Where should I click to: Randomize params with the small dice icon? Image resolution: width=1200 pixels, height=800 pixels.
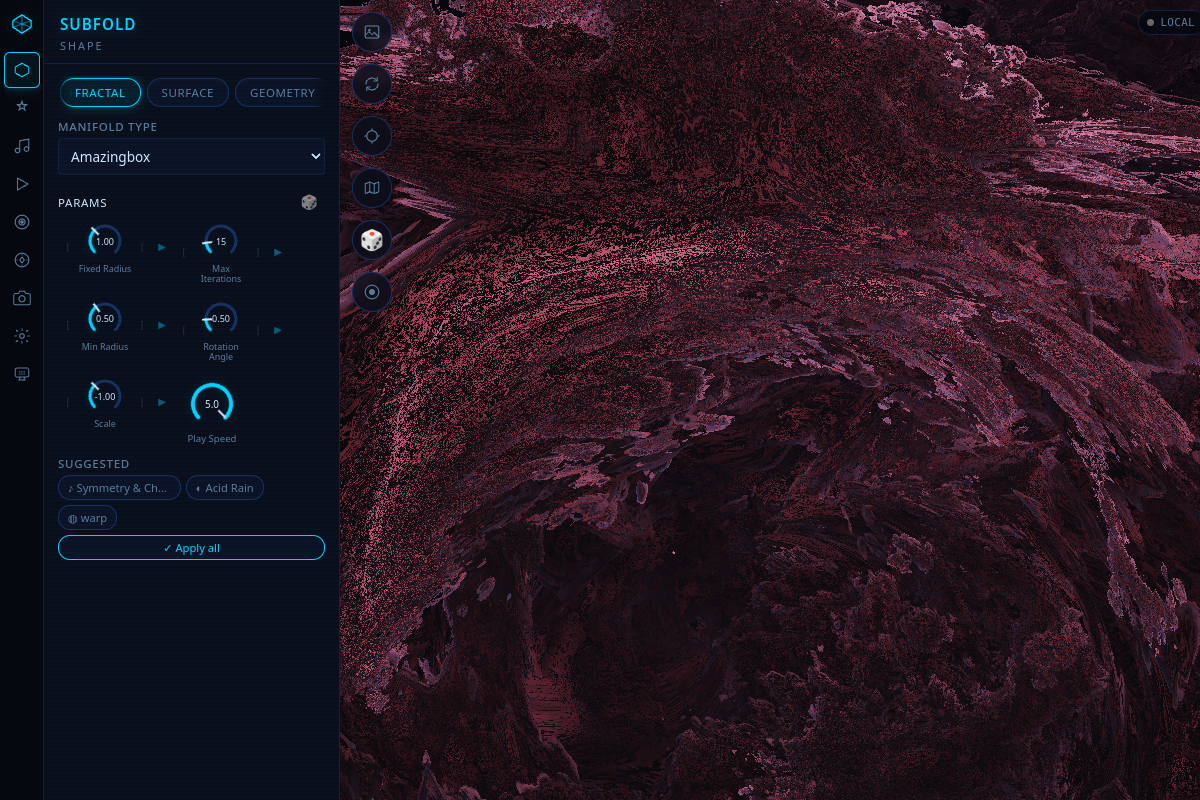point(309,202)
